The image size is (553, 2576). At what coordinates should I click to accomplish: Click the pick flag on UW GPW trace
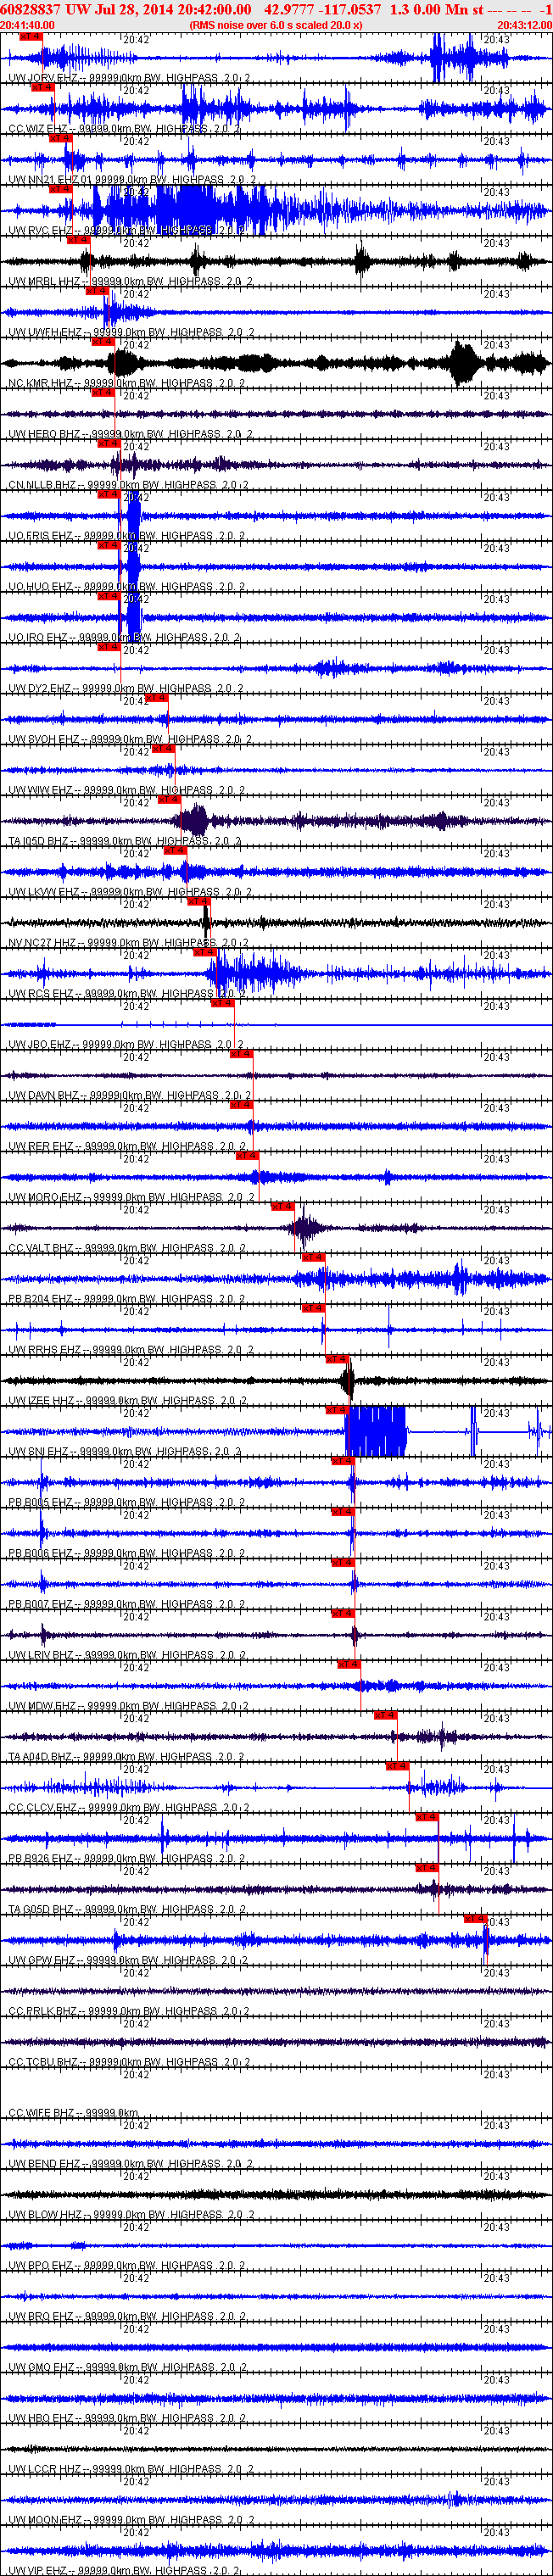tap(474, 1919)
